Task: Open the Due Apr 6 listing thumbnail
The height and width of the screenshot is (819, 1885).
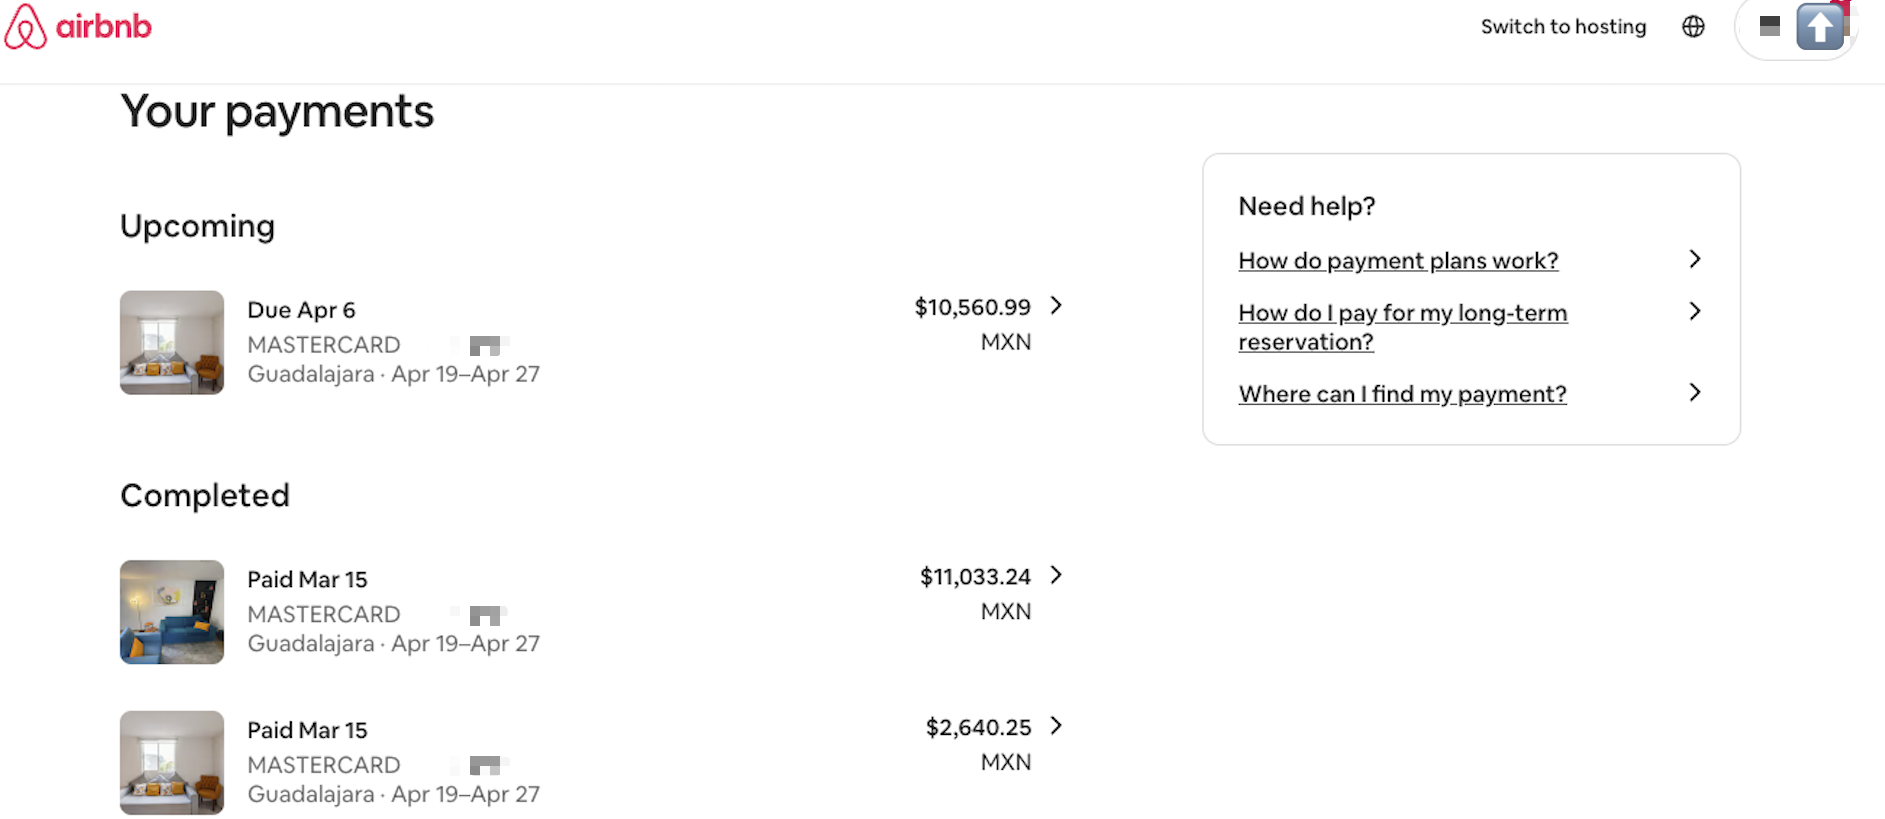Action: coord(172,342)
